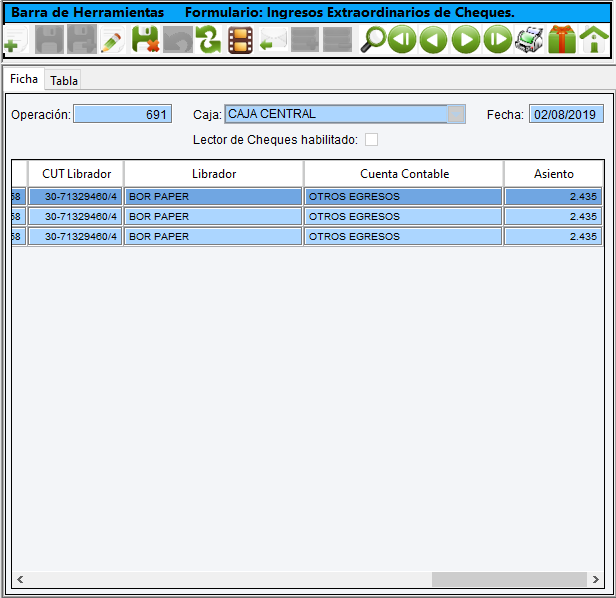Screen dimensions: 616x598
Task: Click the greyed-out add row icon
Action: (305, 40)
